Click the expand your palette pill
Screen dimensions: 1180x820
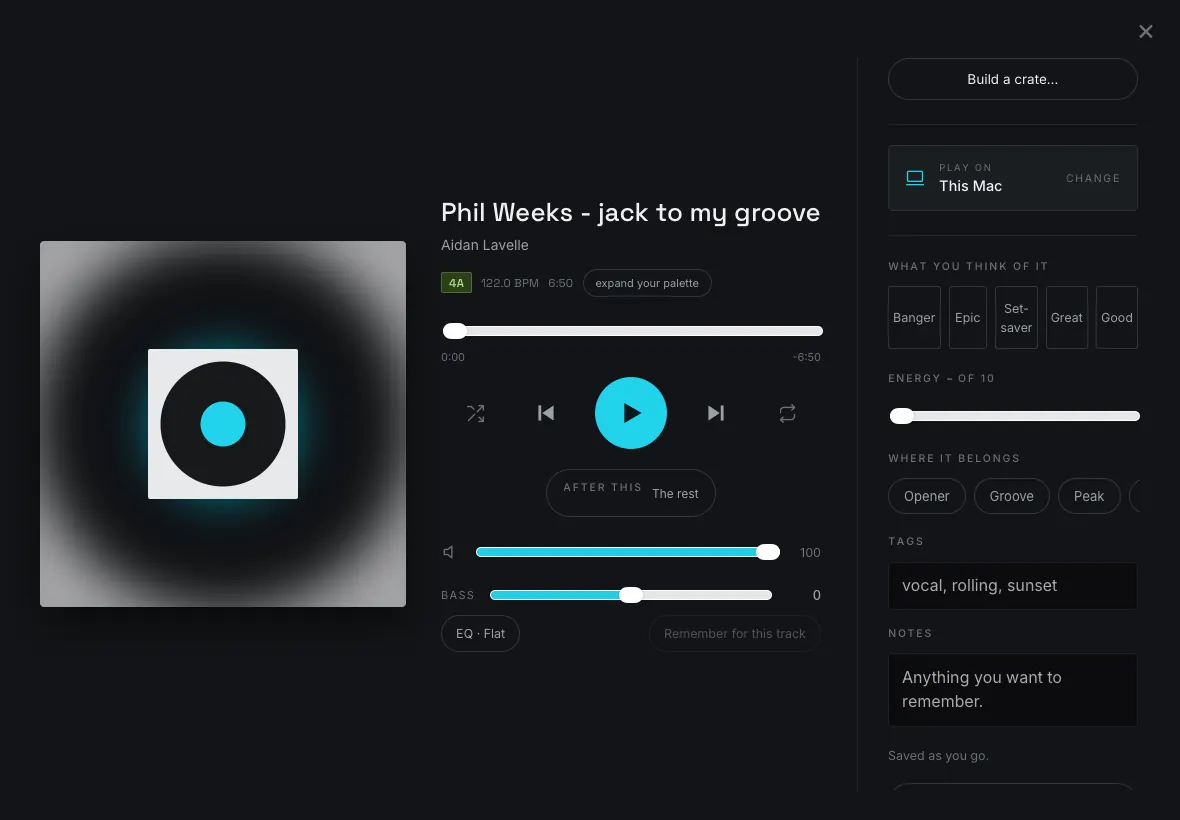(647, 283)
